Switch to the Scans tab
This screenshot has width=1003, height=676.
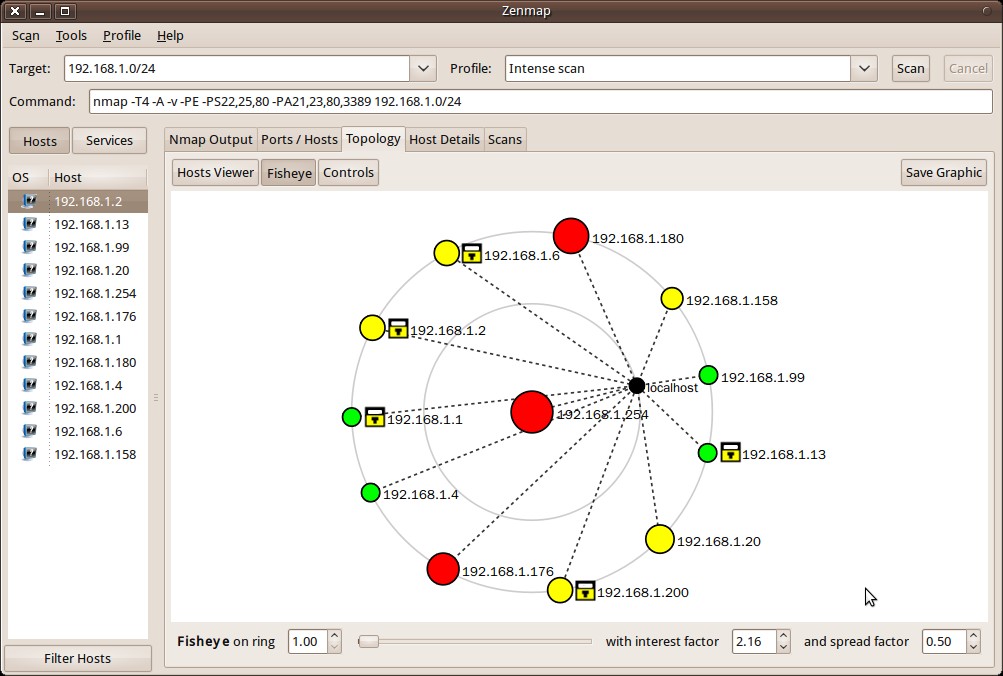(x=505, y=139)
